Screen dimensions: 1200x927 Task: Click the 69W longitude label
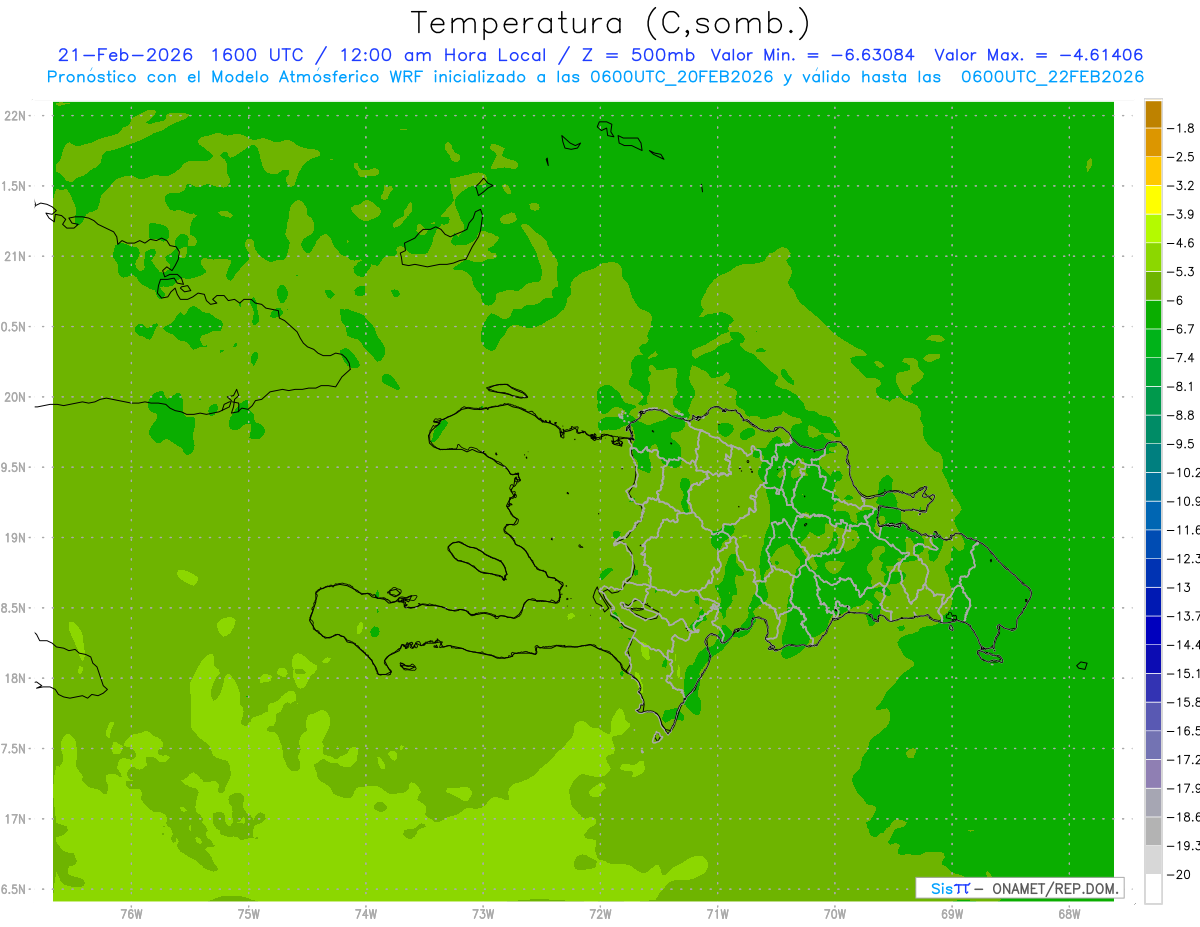[x=951, y=914]
